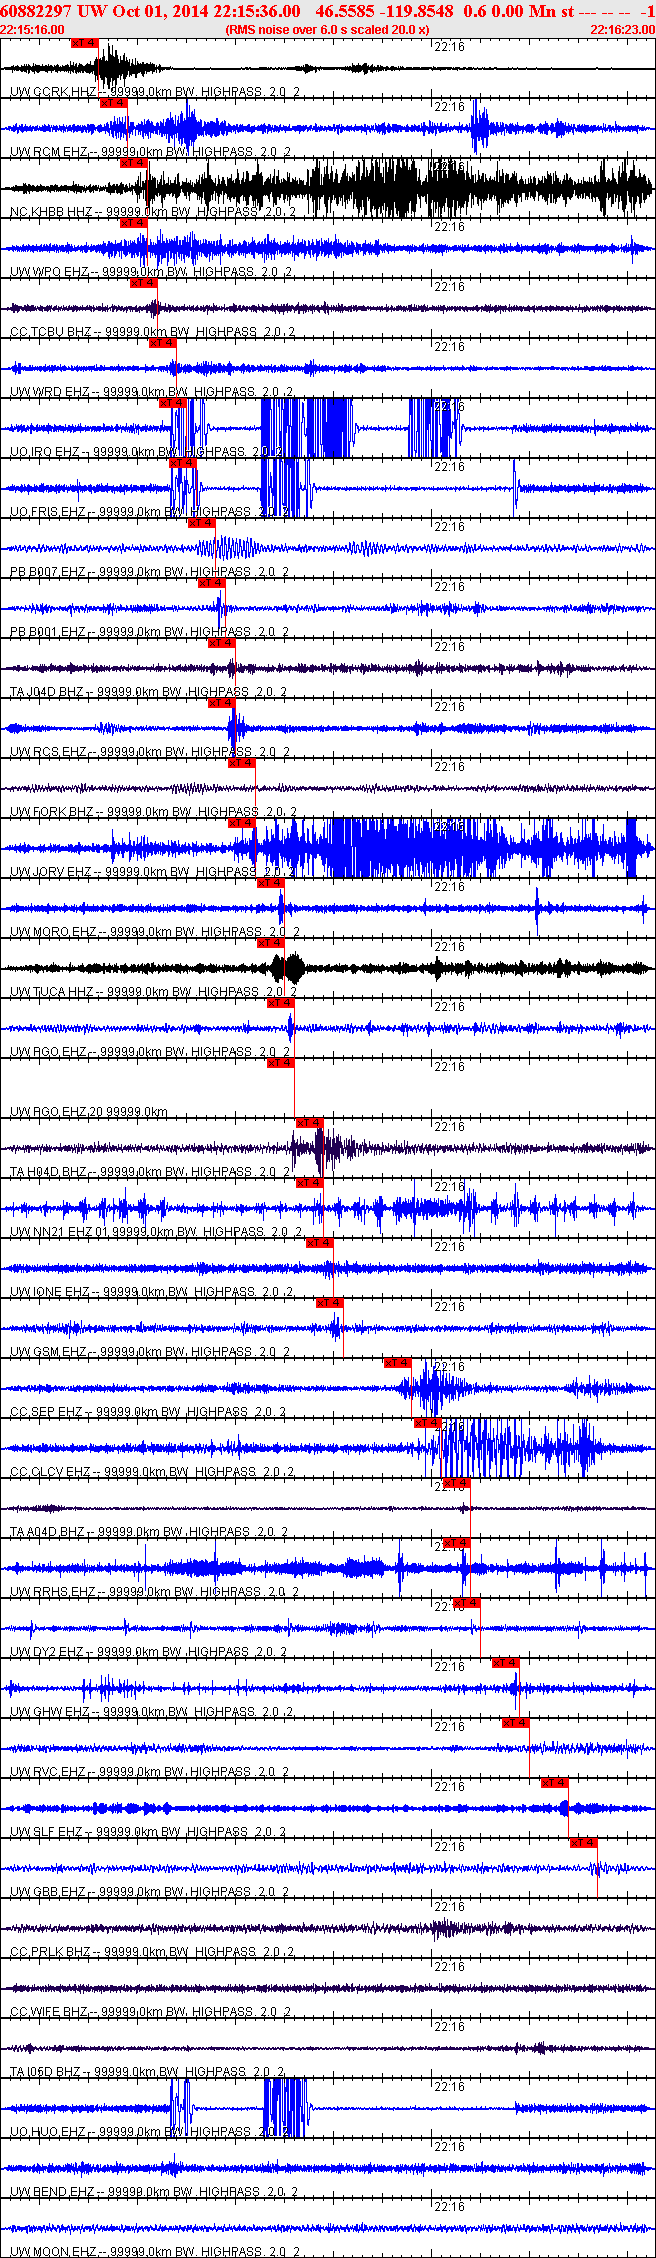The width and height of the screenshot is (656, 2258).
Task: Click the UW GSM EHZ station label
Action: pos(150,1352)
